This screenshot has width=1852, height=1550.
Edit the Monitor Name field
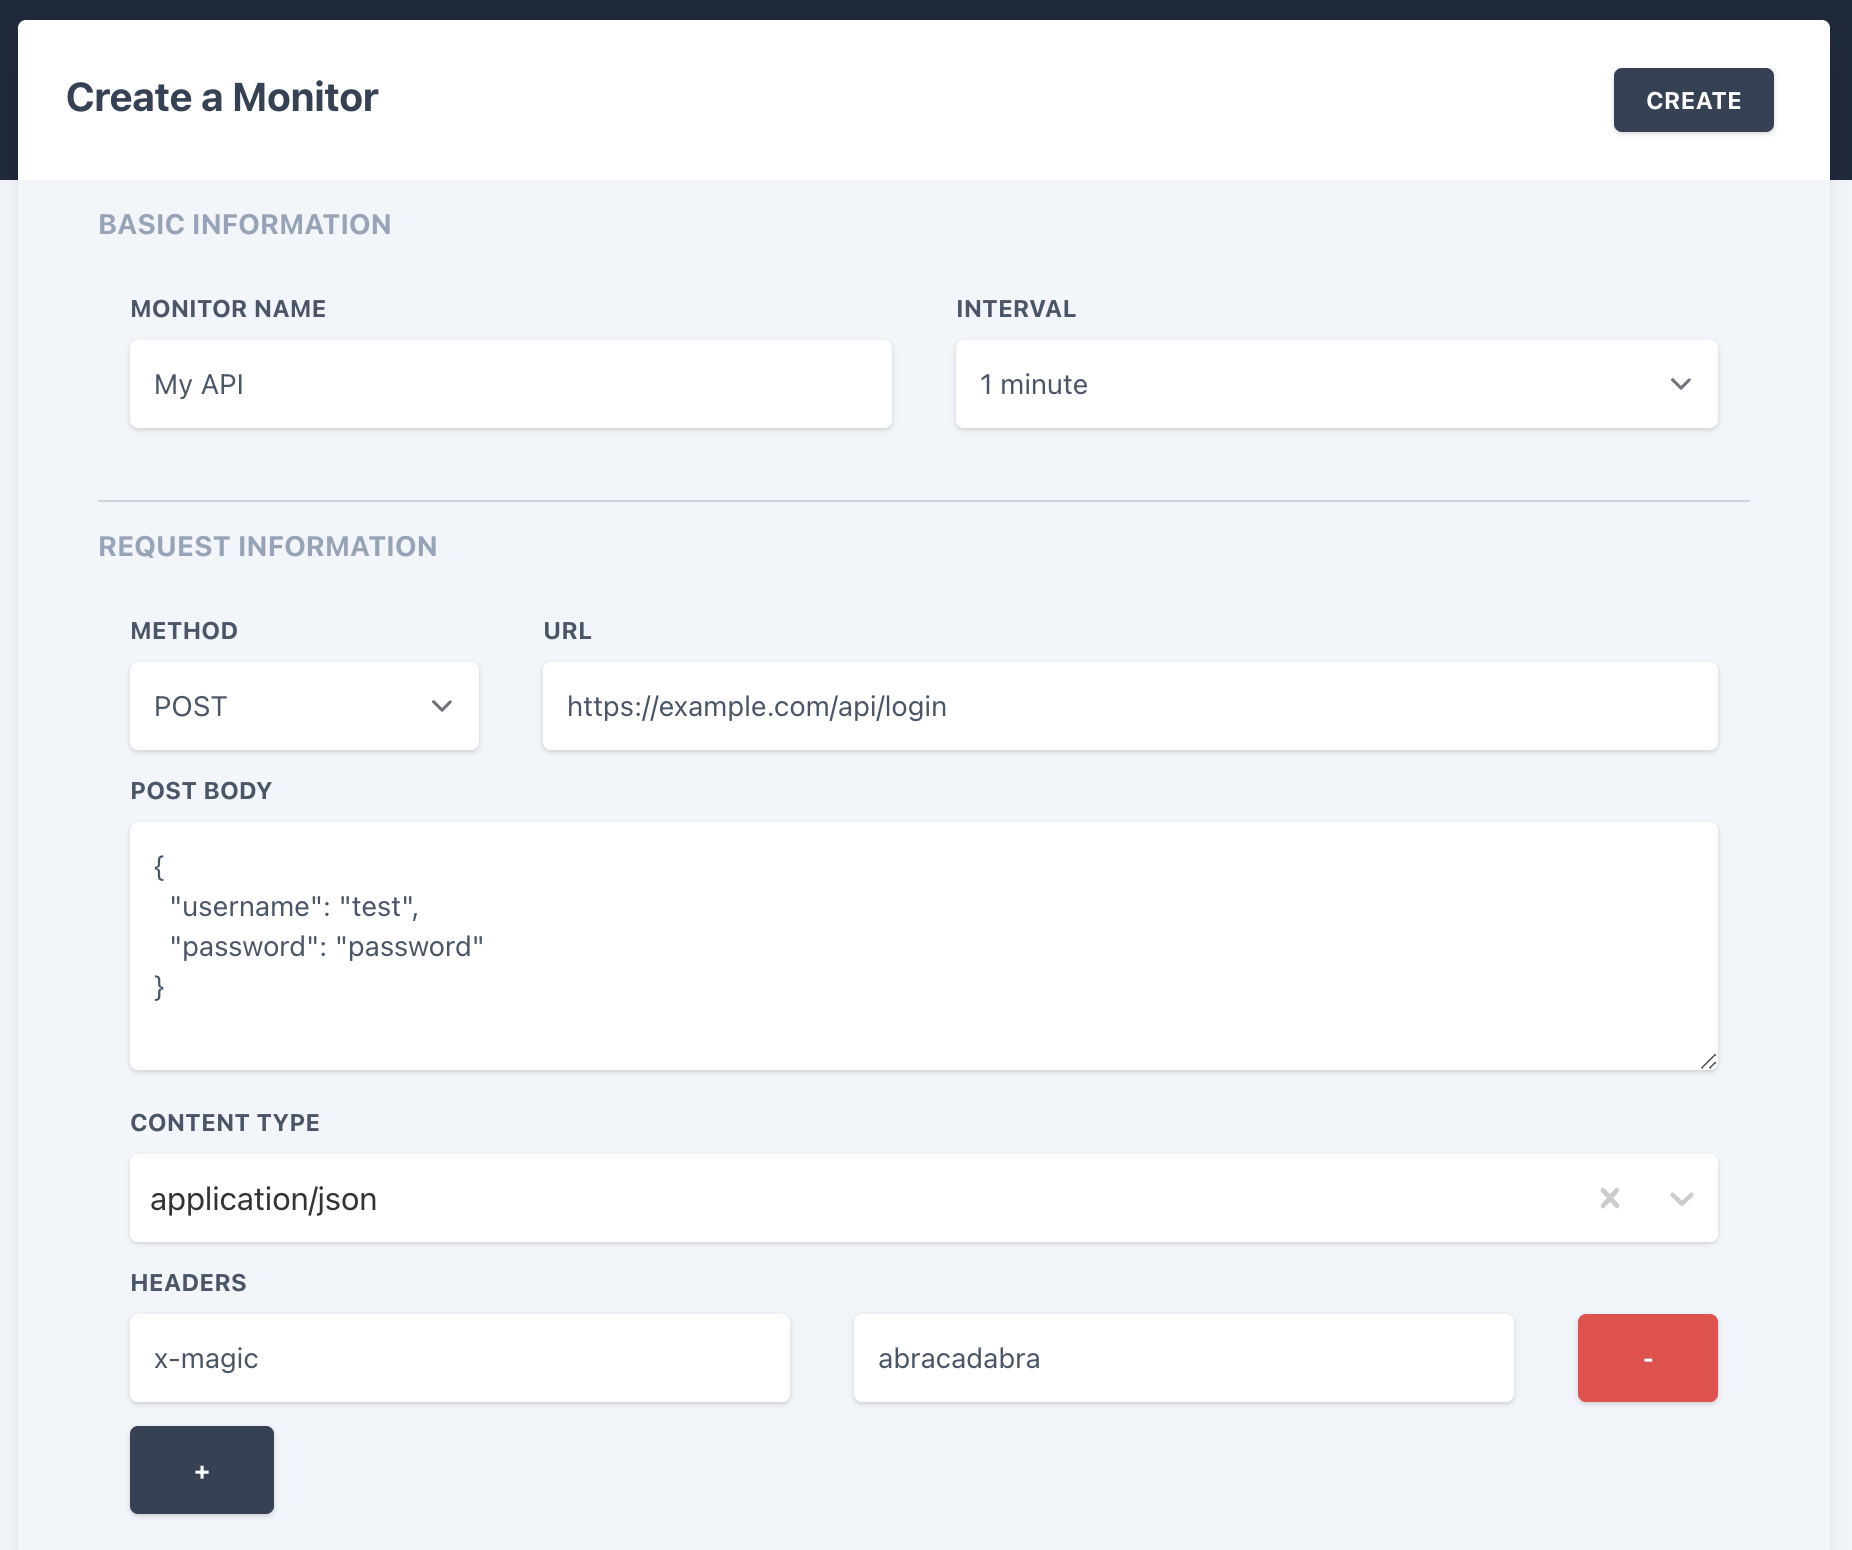pyautogui.click(x=511, y=384)
